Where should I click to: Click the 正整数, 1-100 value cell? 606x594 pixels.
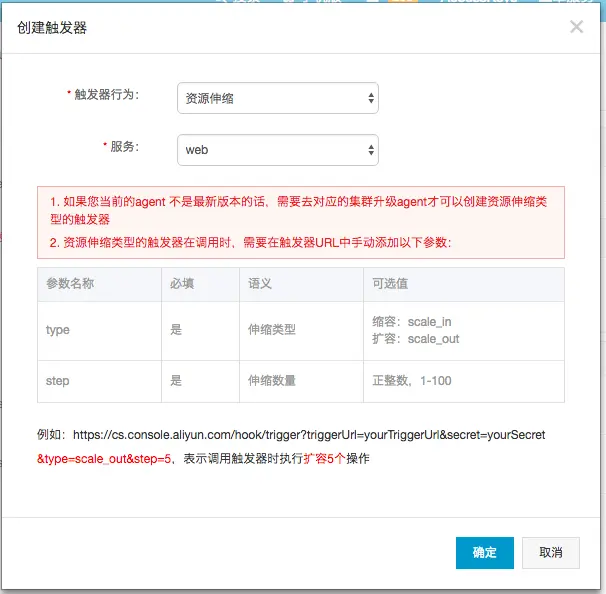pyautogui.click(x=464, y=381)
